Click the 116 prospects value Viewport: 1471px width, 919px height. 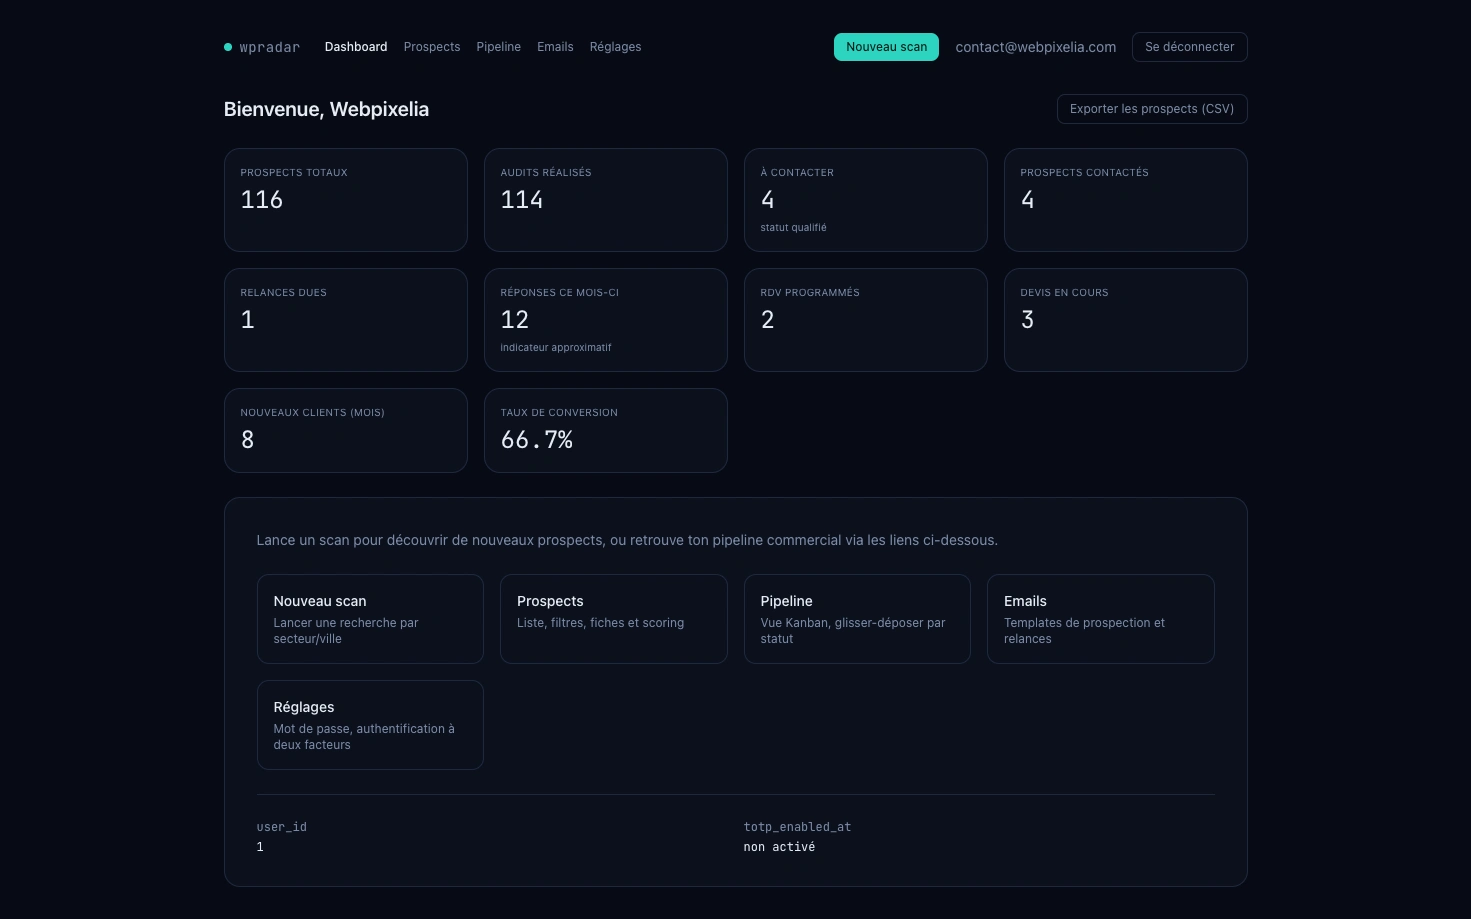pyautogui.click(x=262, y=200)
